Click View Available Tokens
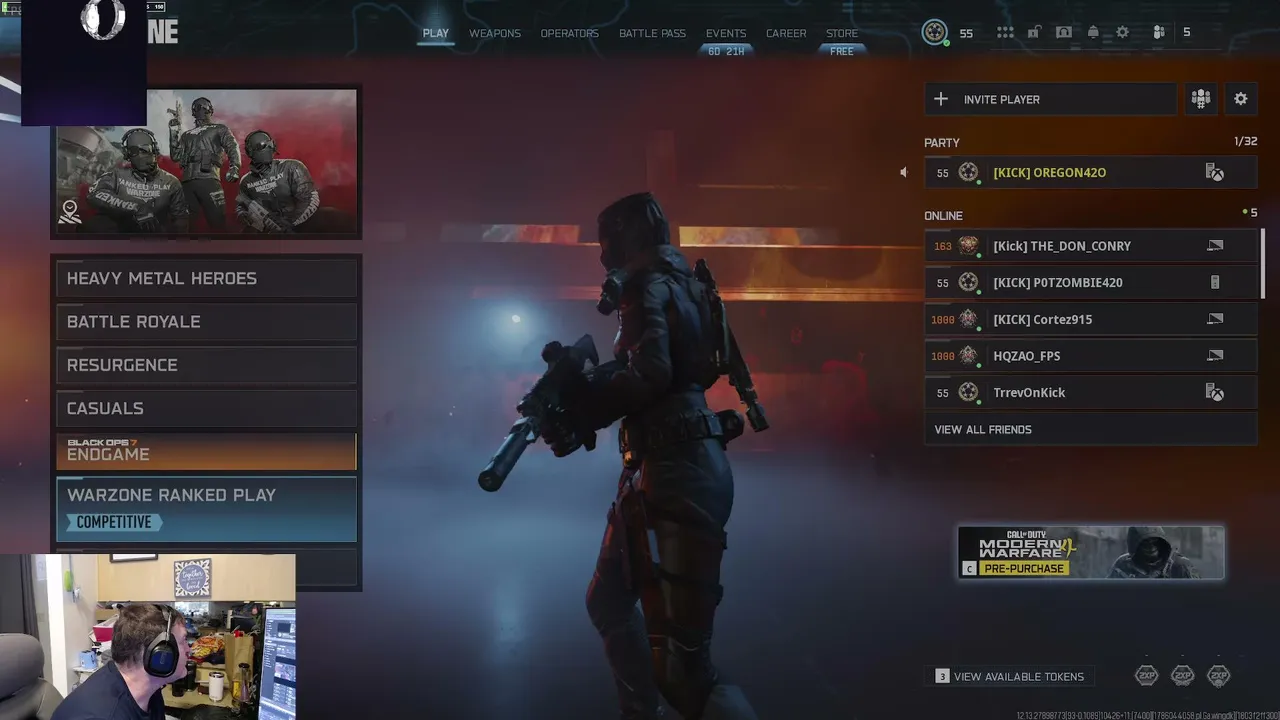The height and width of the screenshot is (720, 1280). pyautogui.click(x=1010, y=677)
